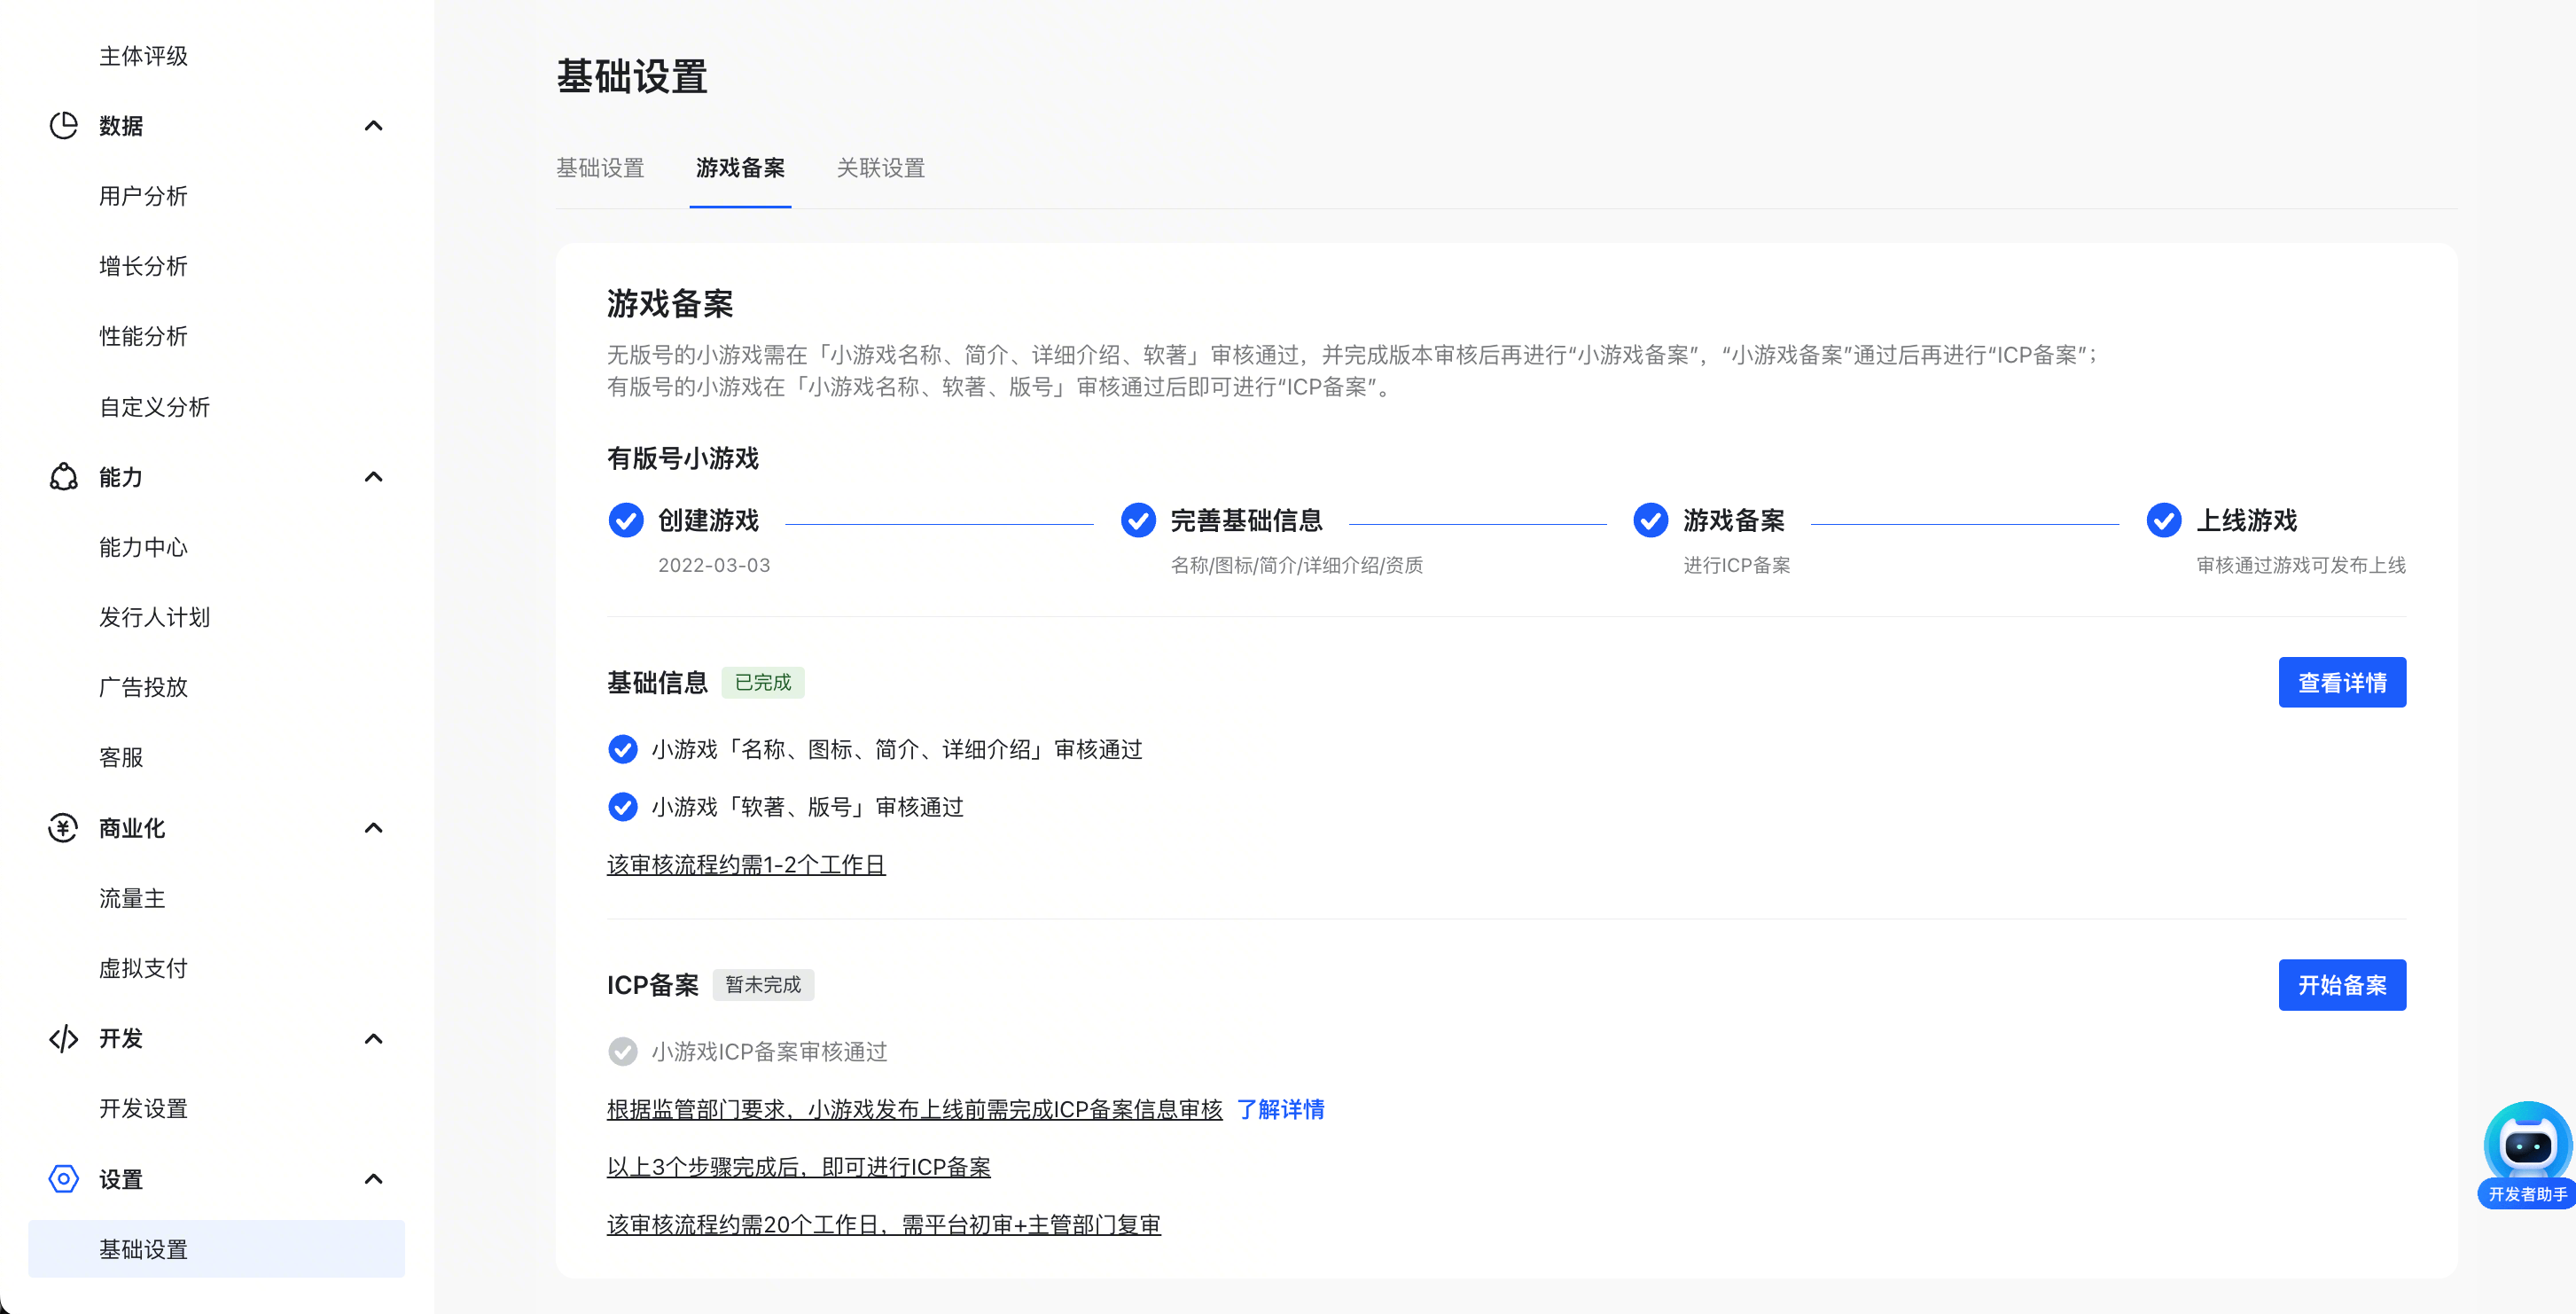Click checkmark beside 软著、版号 审核通过

[x=623, y=807]
